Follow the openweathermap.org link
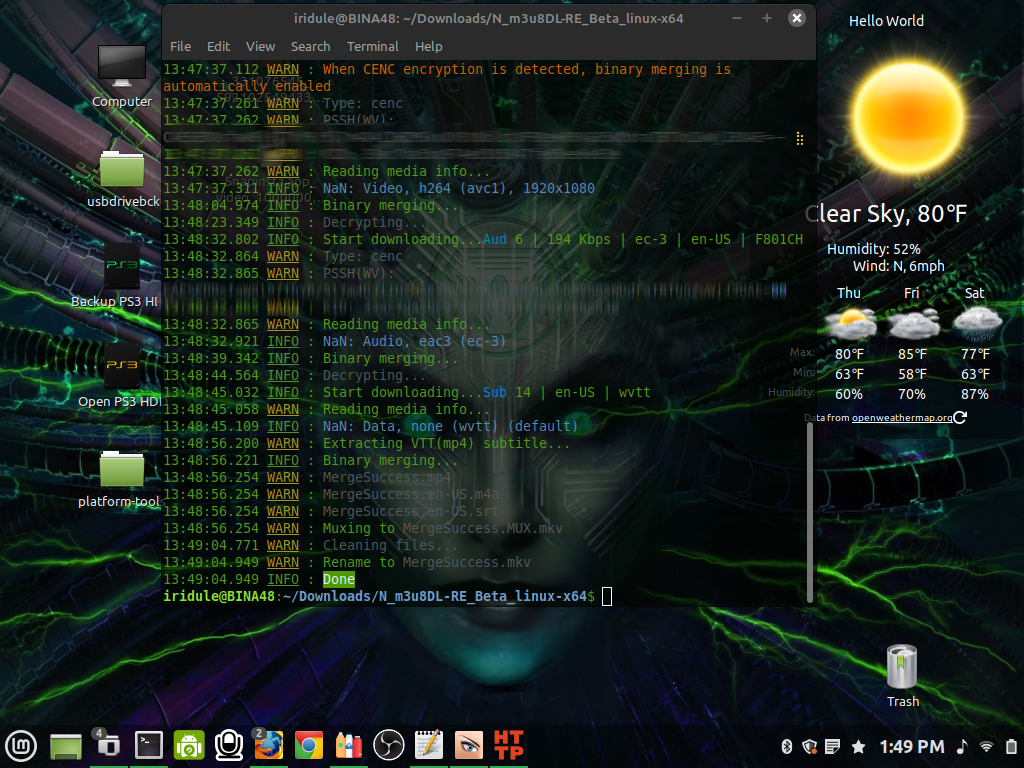Screen dimensions: 1024x768 (x=901, y=417)
